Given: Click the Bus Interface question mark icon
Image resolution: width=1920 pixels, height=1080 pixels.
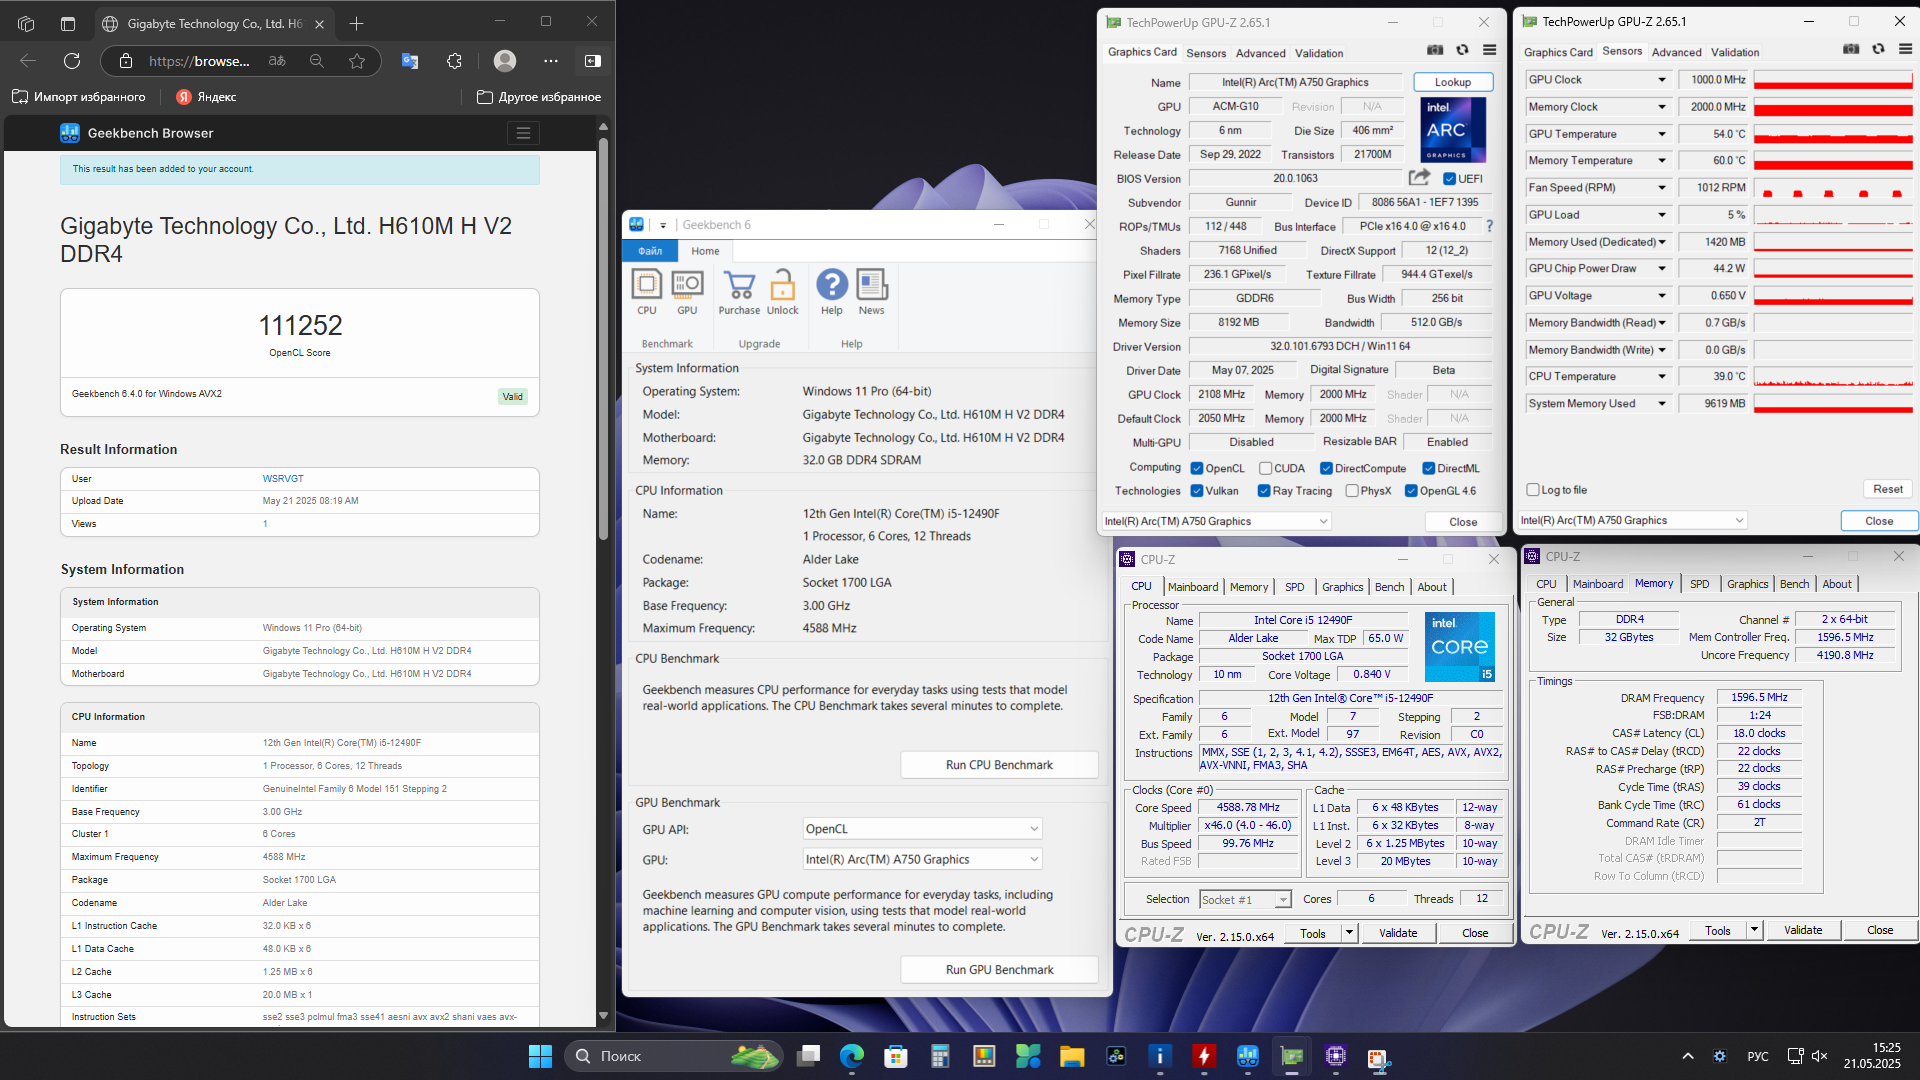Looking at the screenshot, I should (x=1489, y=226).
